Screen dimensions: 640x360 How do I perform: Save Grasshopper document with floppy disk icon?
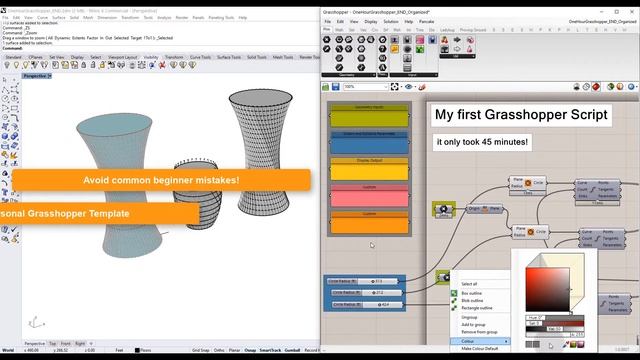coord(336,87)
